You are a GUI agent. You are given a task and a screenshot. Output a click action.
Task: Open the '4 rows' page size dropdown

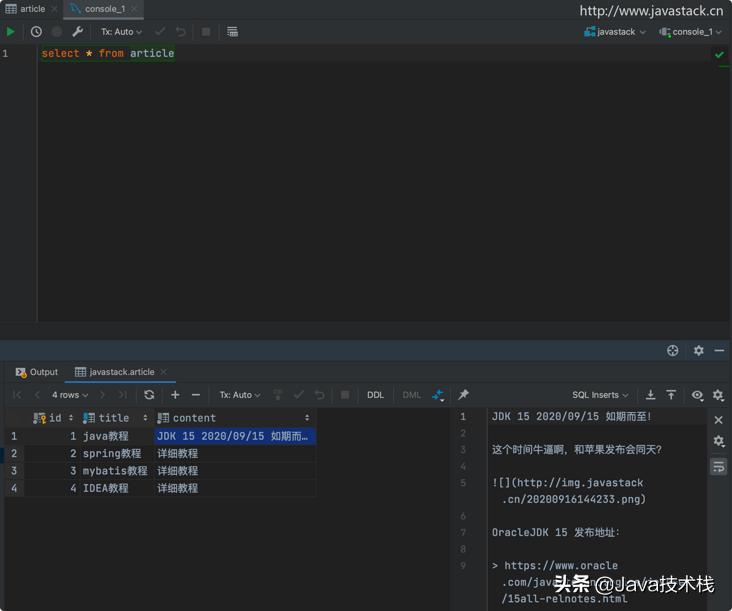(70, 395)
